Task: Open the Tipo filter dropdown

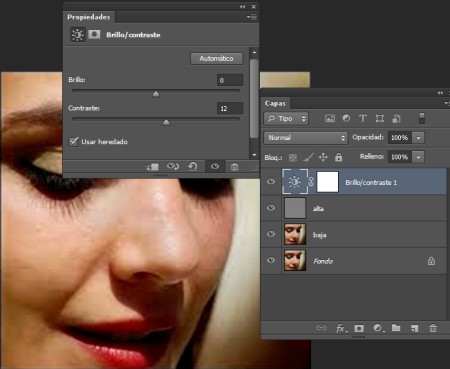Action: (x=286, y=118)
